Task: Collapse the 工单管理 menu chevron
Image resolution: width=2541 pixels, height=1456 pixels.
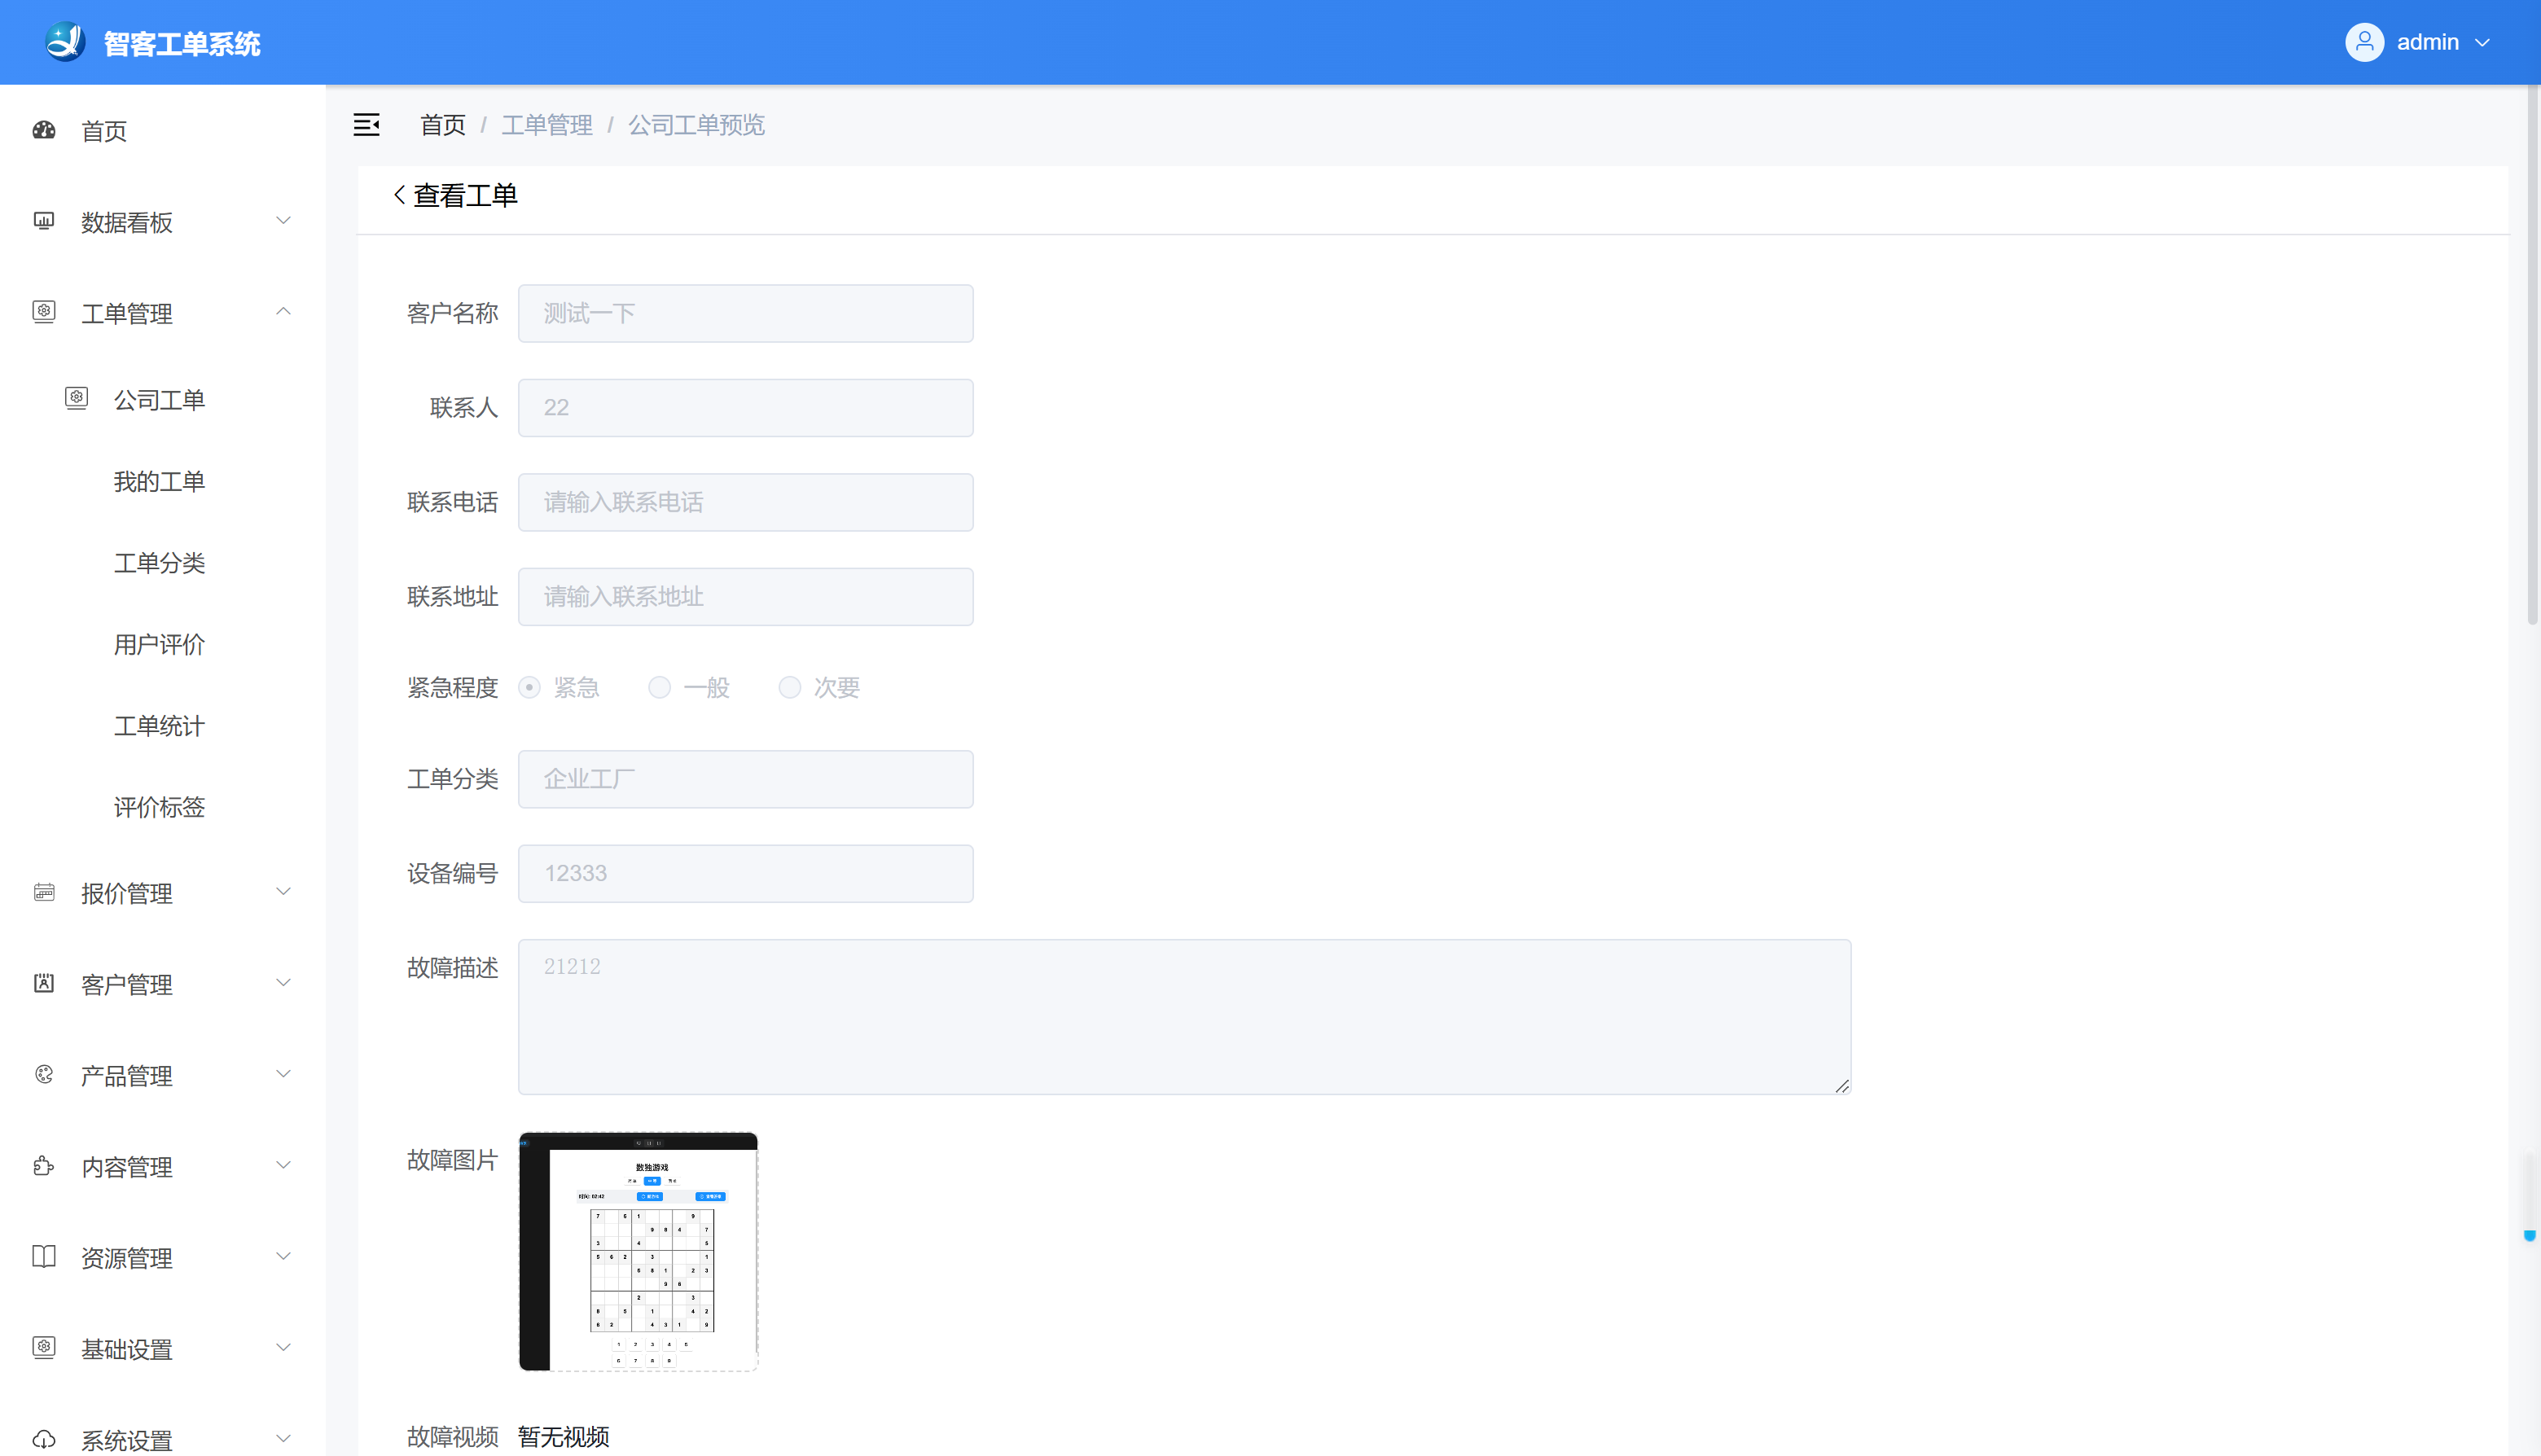Action: [283, 312]
